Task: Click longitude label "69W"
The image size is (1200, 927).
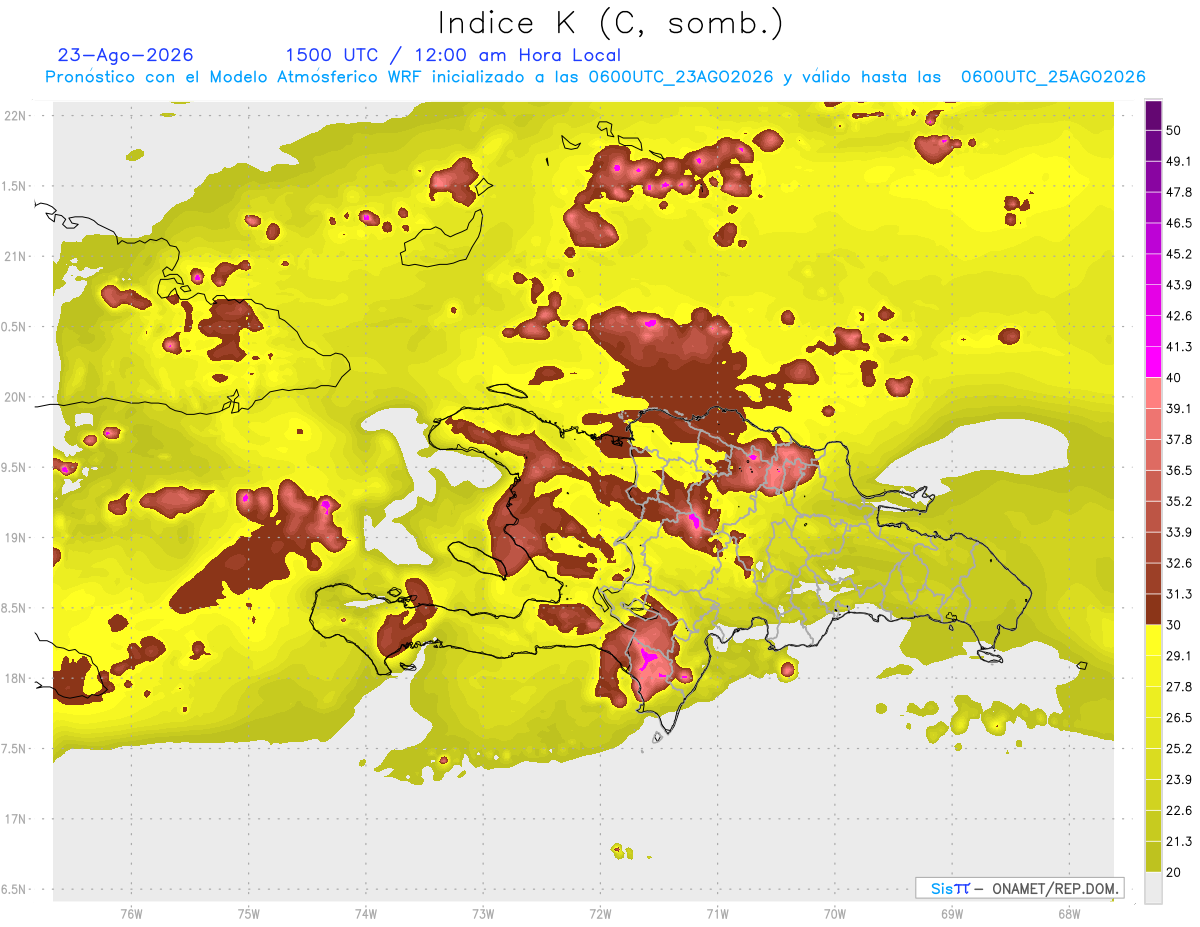Action: 952,914
